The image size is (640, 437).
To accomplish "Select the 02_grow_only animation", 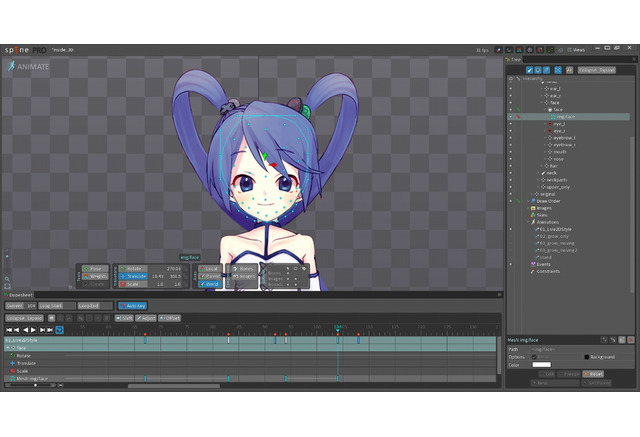I will coord(553,236).
